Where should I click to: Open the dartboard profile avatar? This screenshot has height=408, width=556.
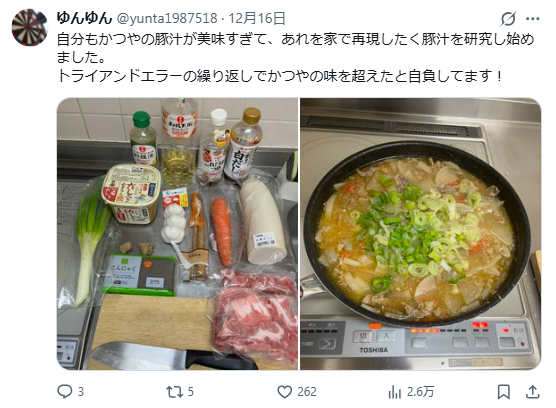(29, 28)
